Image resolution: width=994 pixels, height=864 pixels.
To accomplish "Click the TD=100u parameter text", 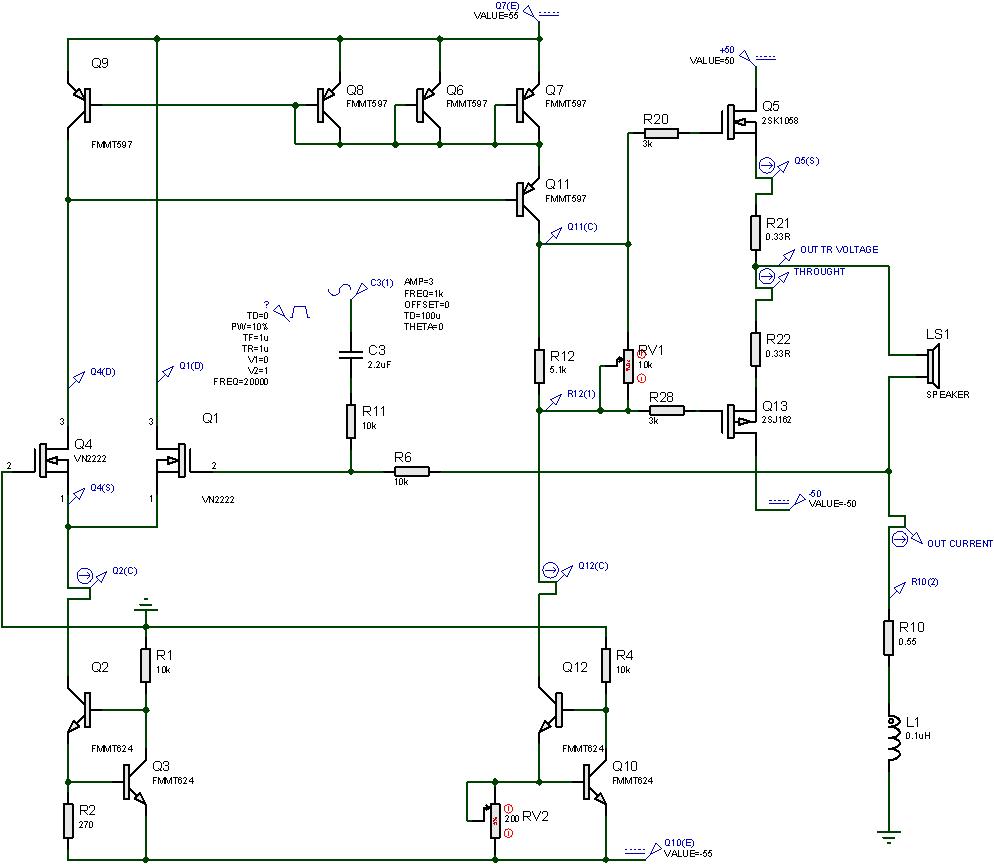I will coord(422,315).
